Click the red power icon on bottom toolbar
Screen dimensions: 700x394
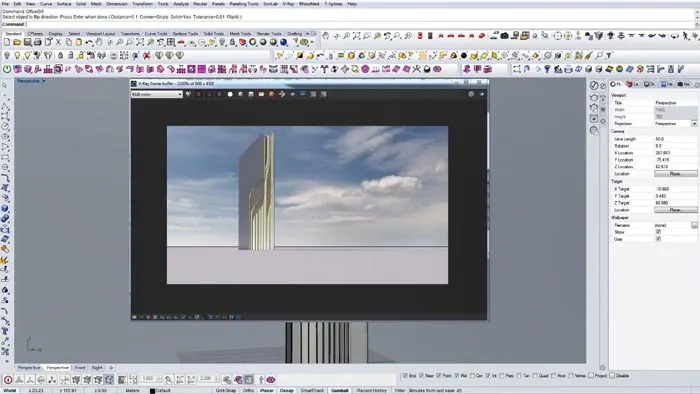[x=8, y=380]
